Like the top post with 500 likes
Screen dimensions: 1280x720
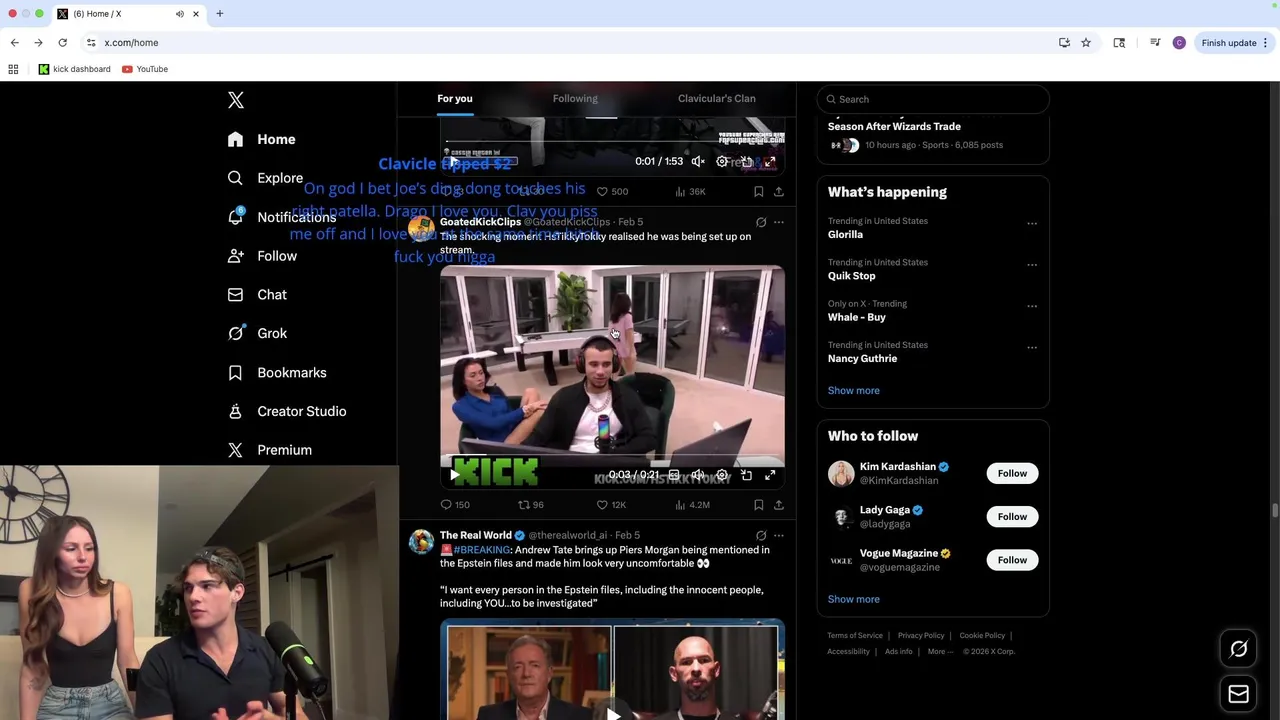612,191
